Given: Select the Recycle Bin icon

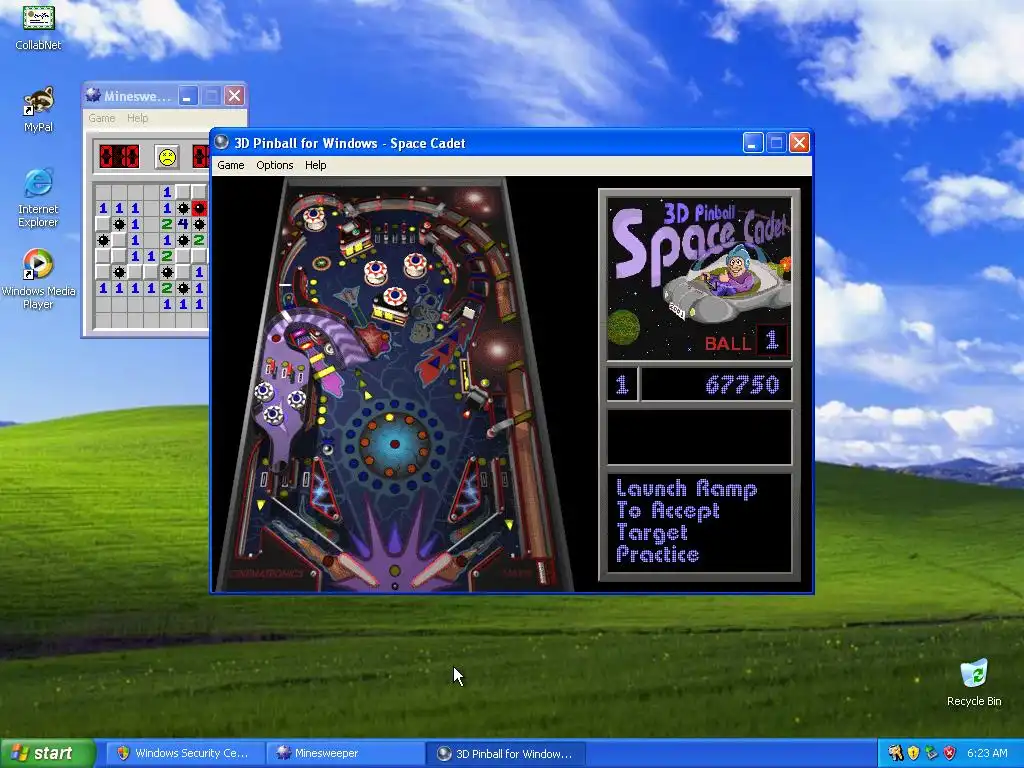Looking at the screenshot, I should pyautogui.click(x=974, y=682).
